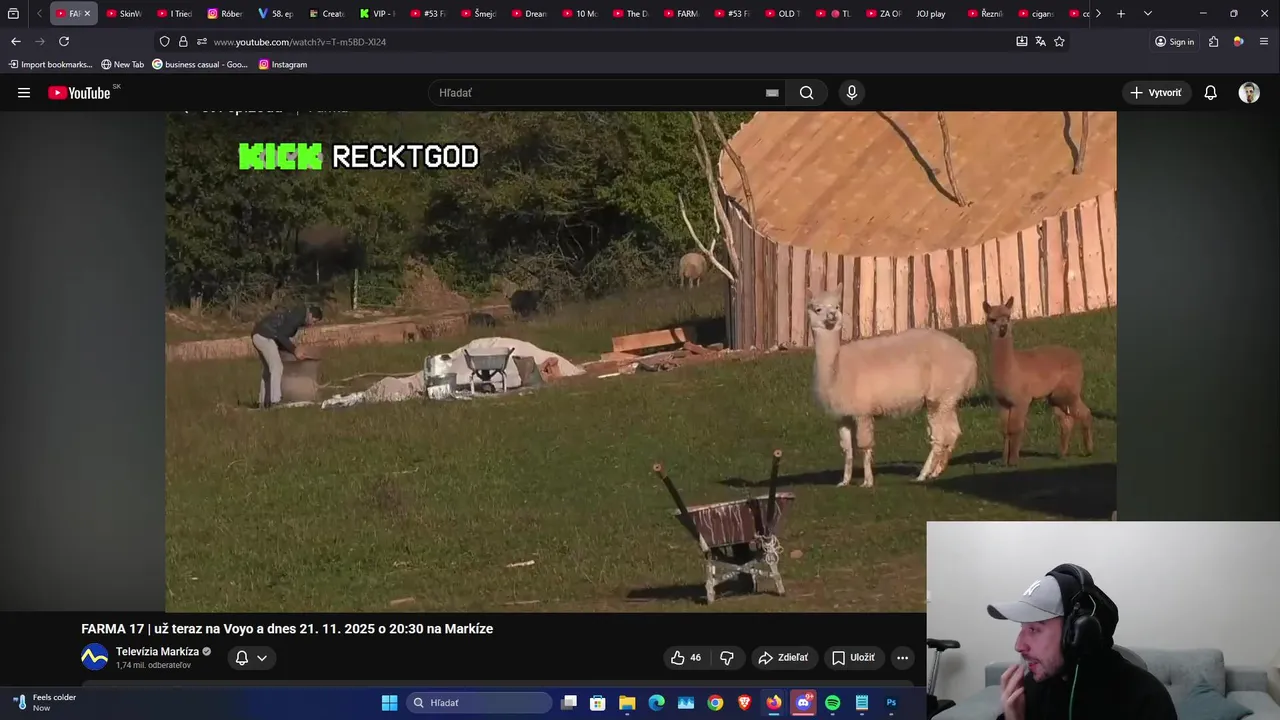Image resolution: width=1280 pixels, height=720 pixels.
Task: Click the YouTube search magnifier button
Action: point(807,93)
